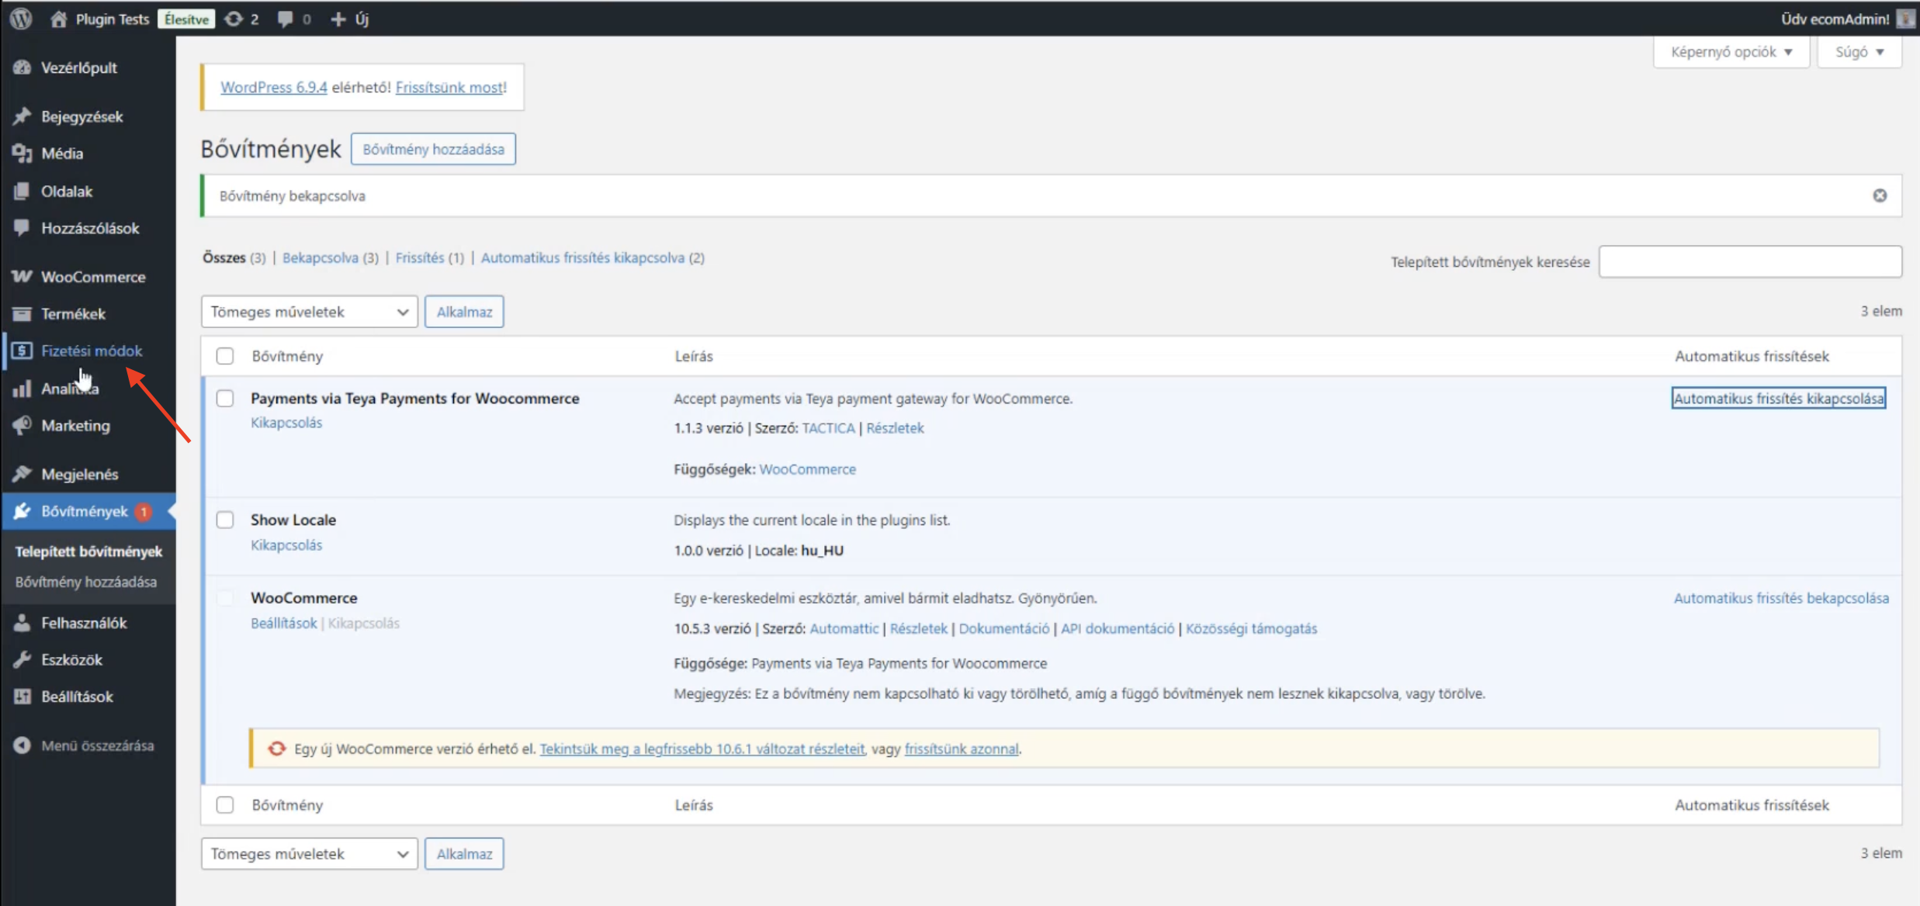Expand Képernyő opciók panel

(x=1731, y=52)
